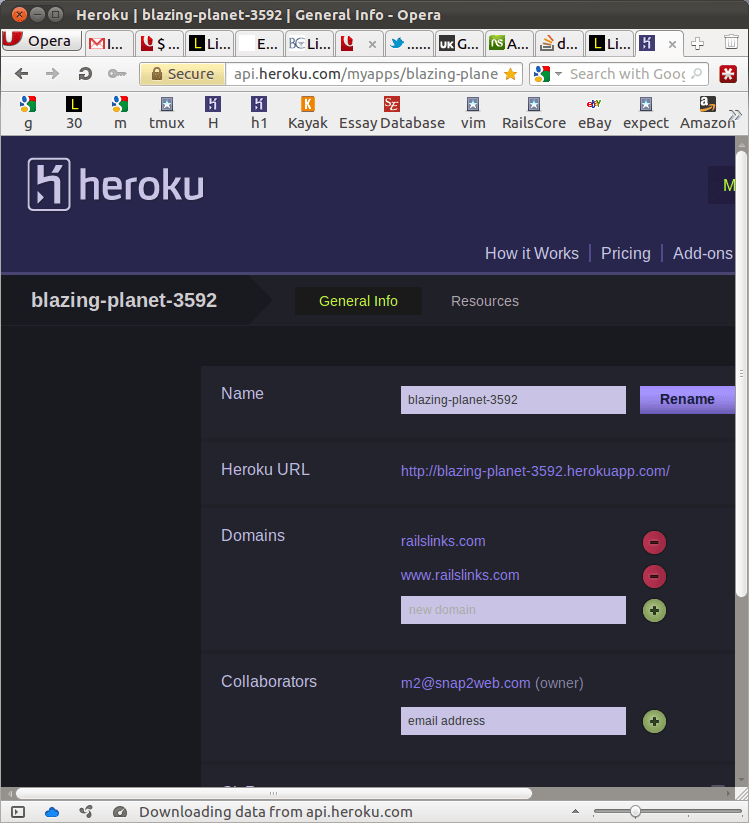Switch to the Stack Overflow tab

pos(560,44)
